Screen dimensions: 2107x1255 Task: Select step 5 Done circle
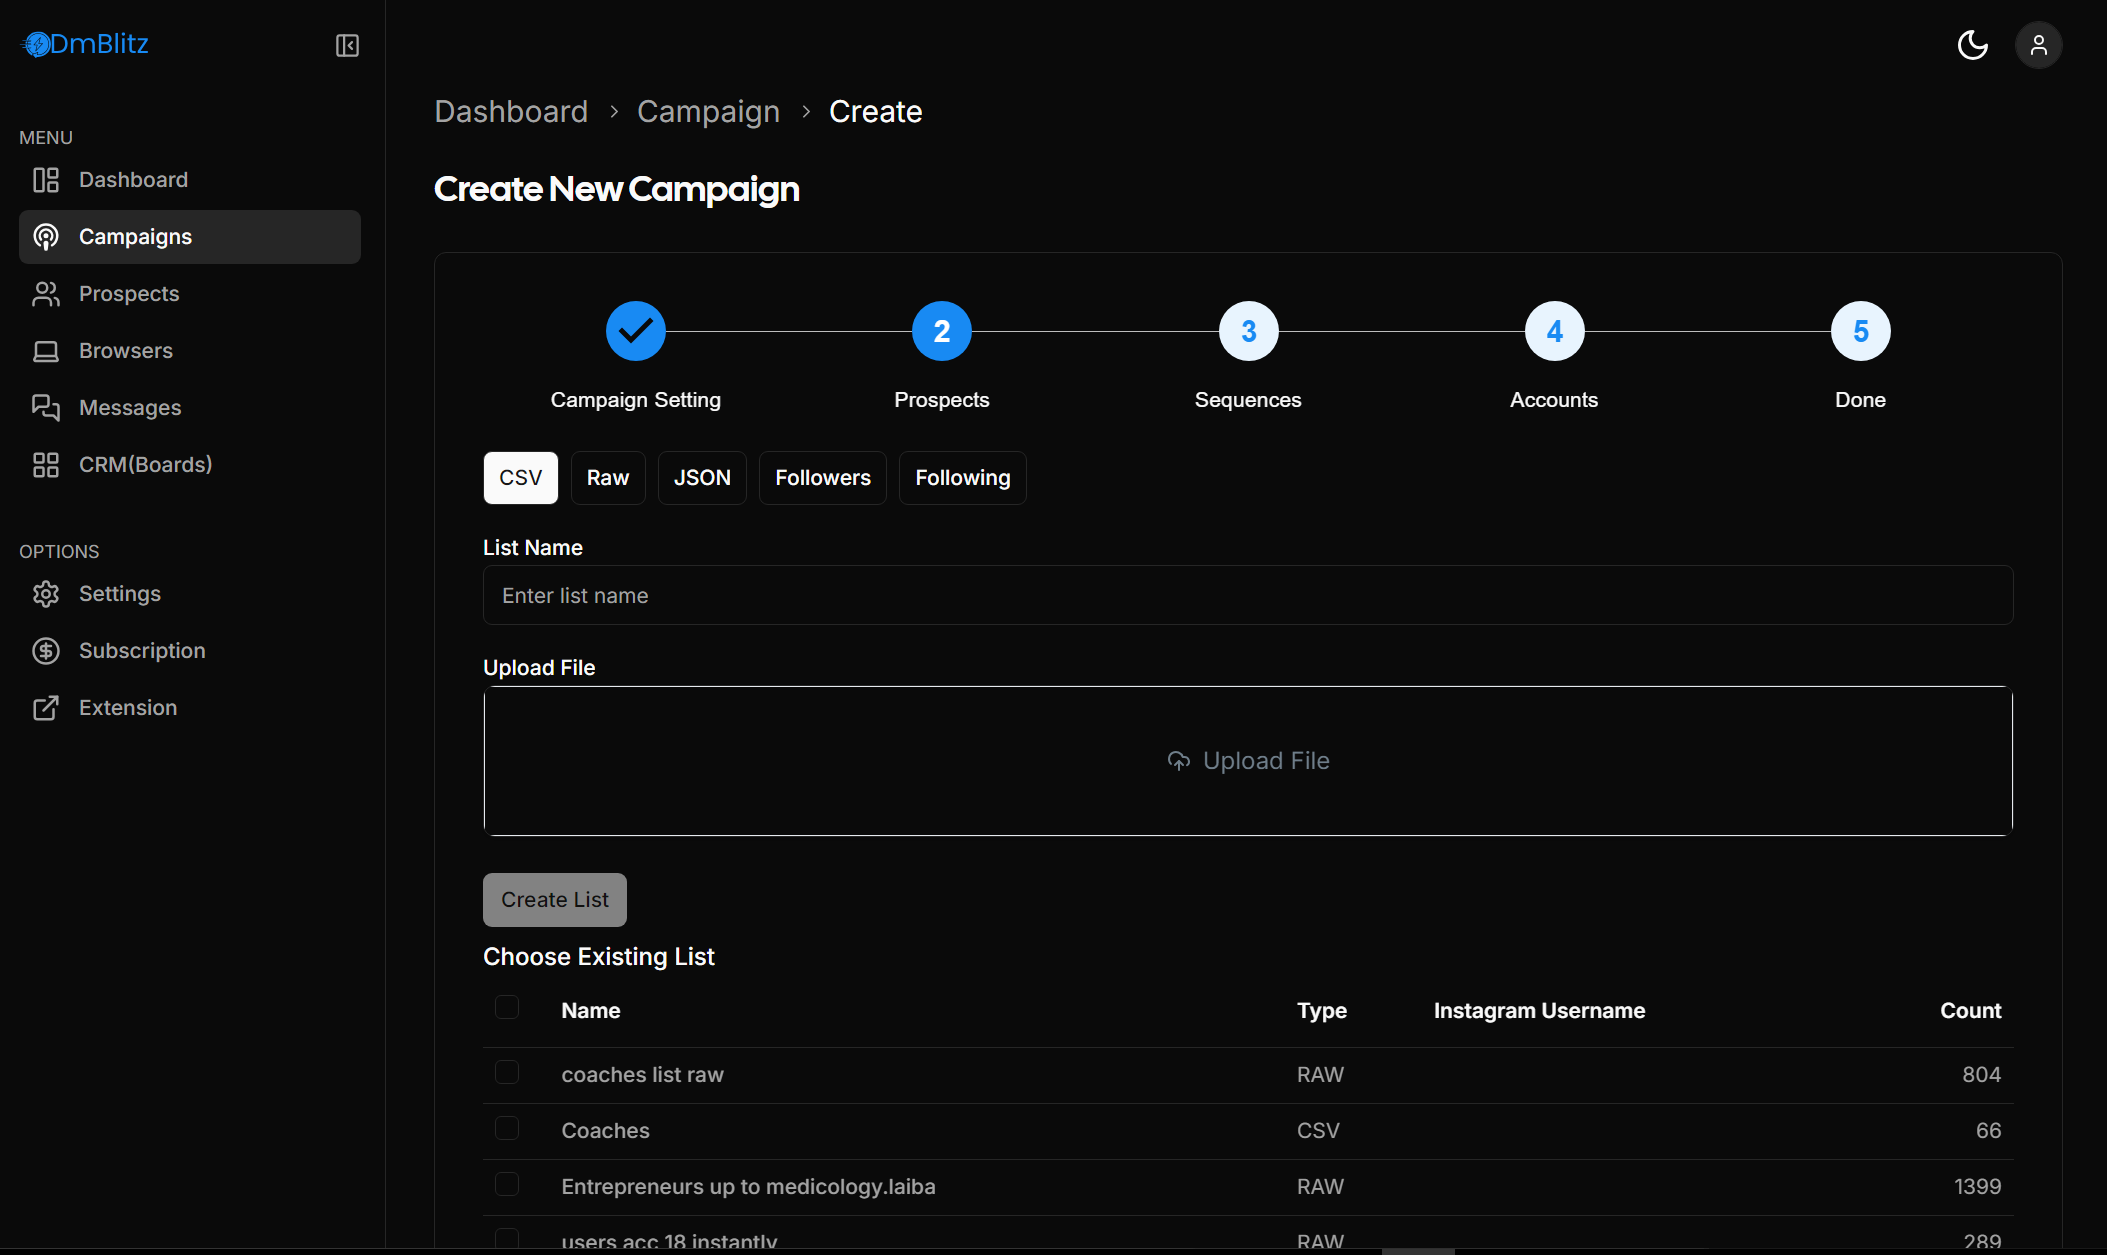(1861, 331)
